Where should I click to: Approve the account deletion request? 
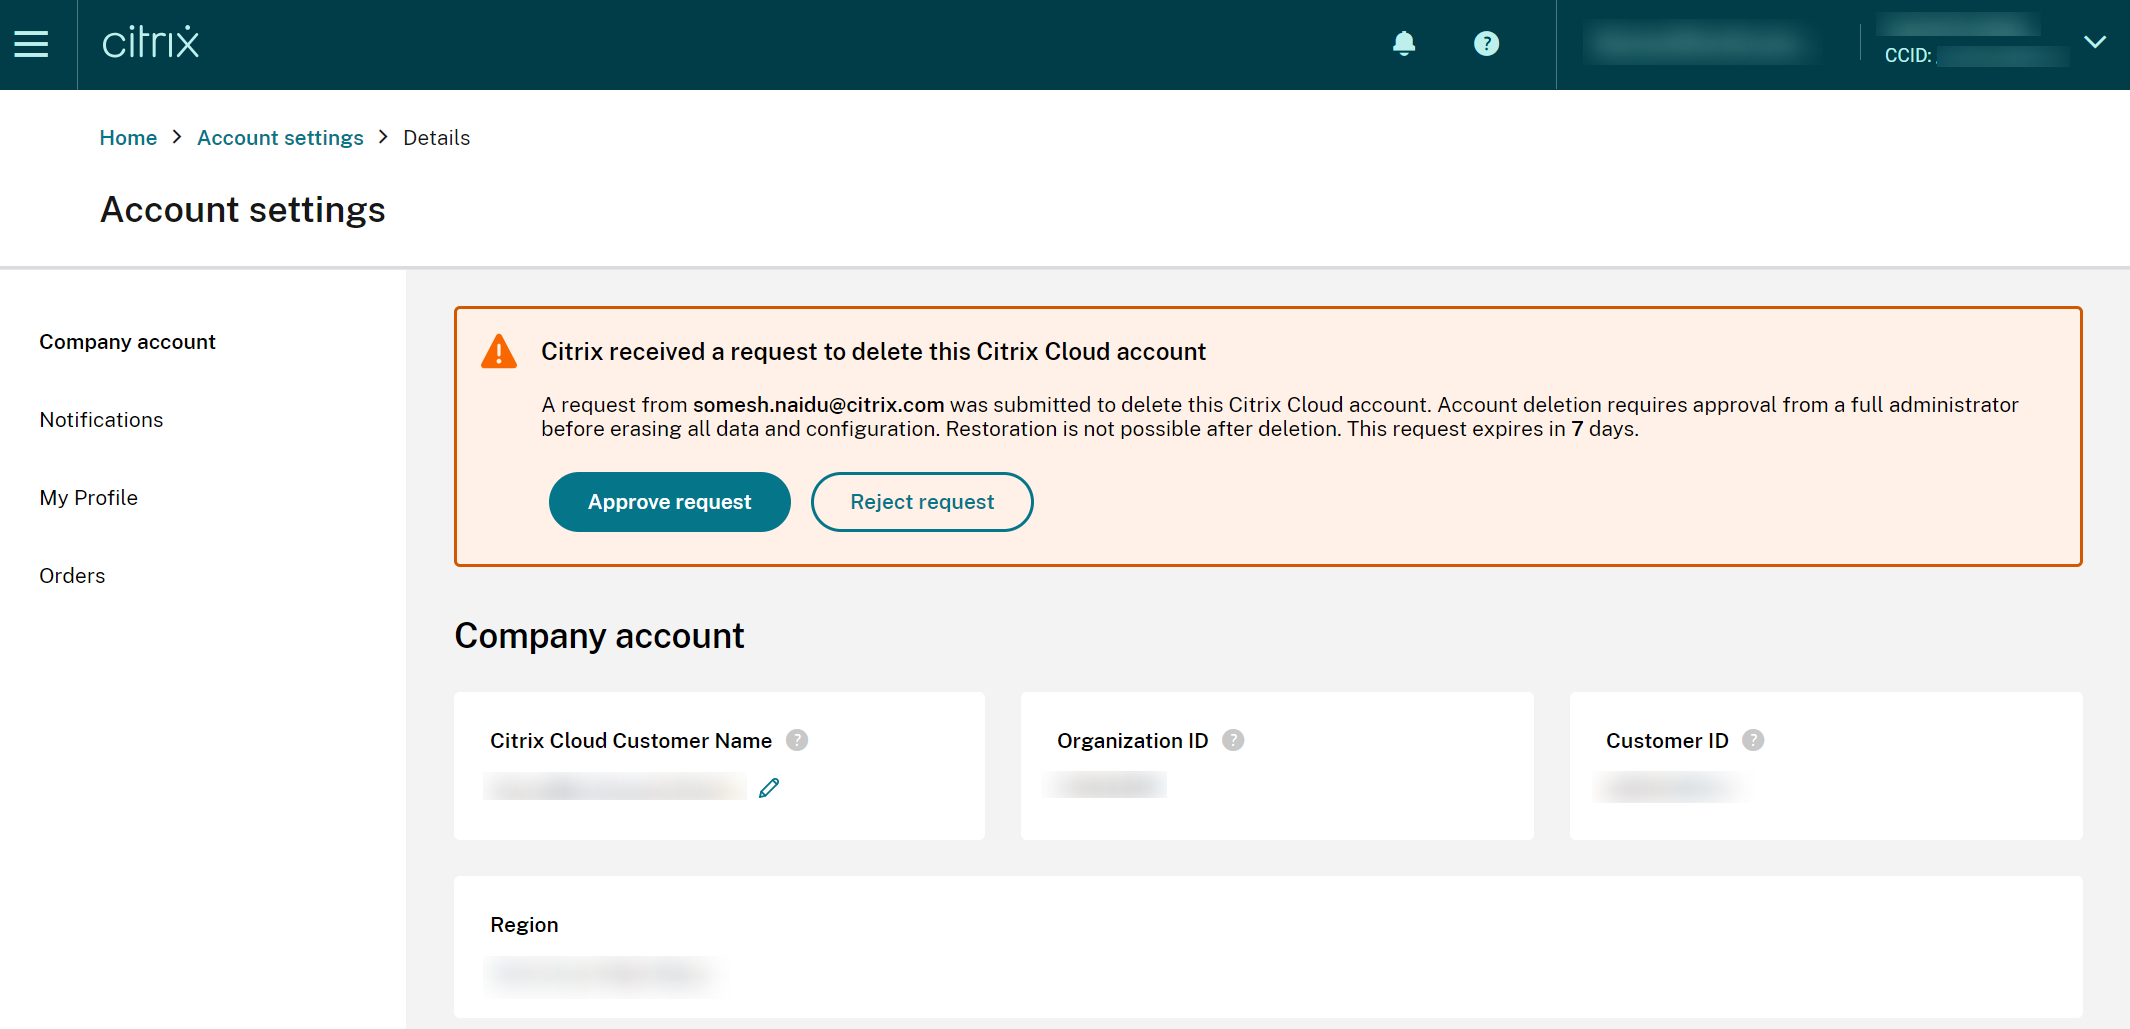pos(669,502)
